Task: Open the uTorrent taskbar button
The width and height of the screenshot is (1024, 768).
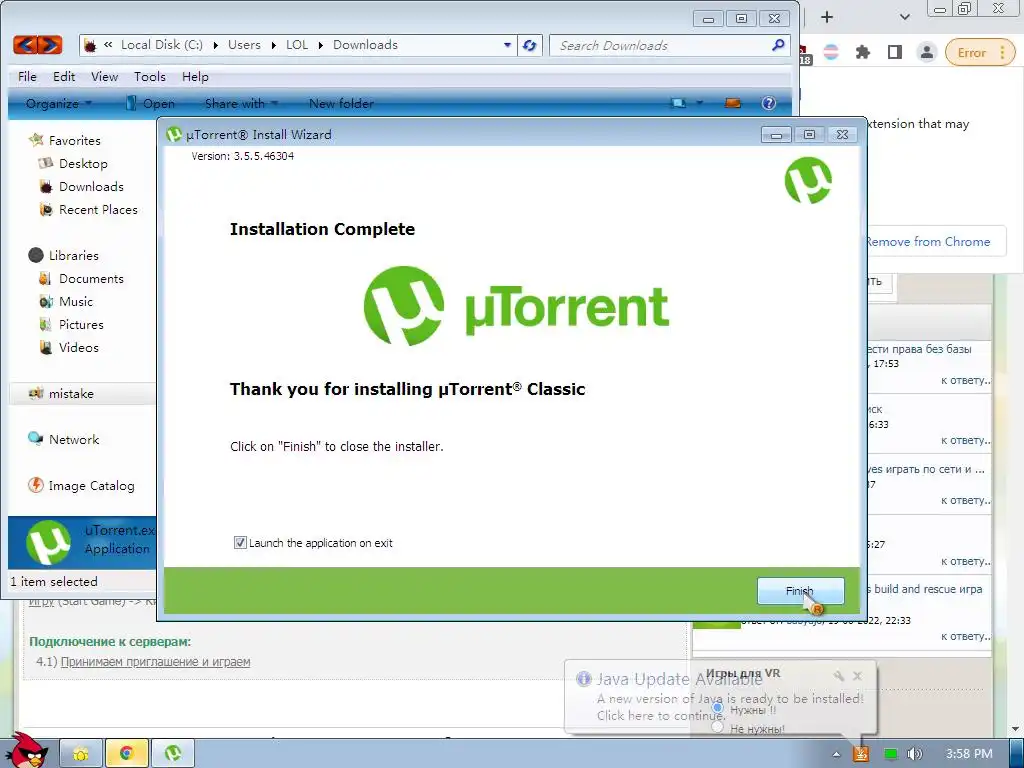Action: 173,754
